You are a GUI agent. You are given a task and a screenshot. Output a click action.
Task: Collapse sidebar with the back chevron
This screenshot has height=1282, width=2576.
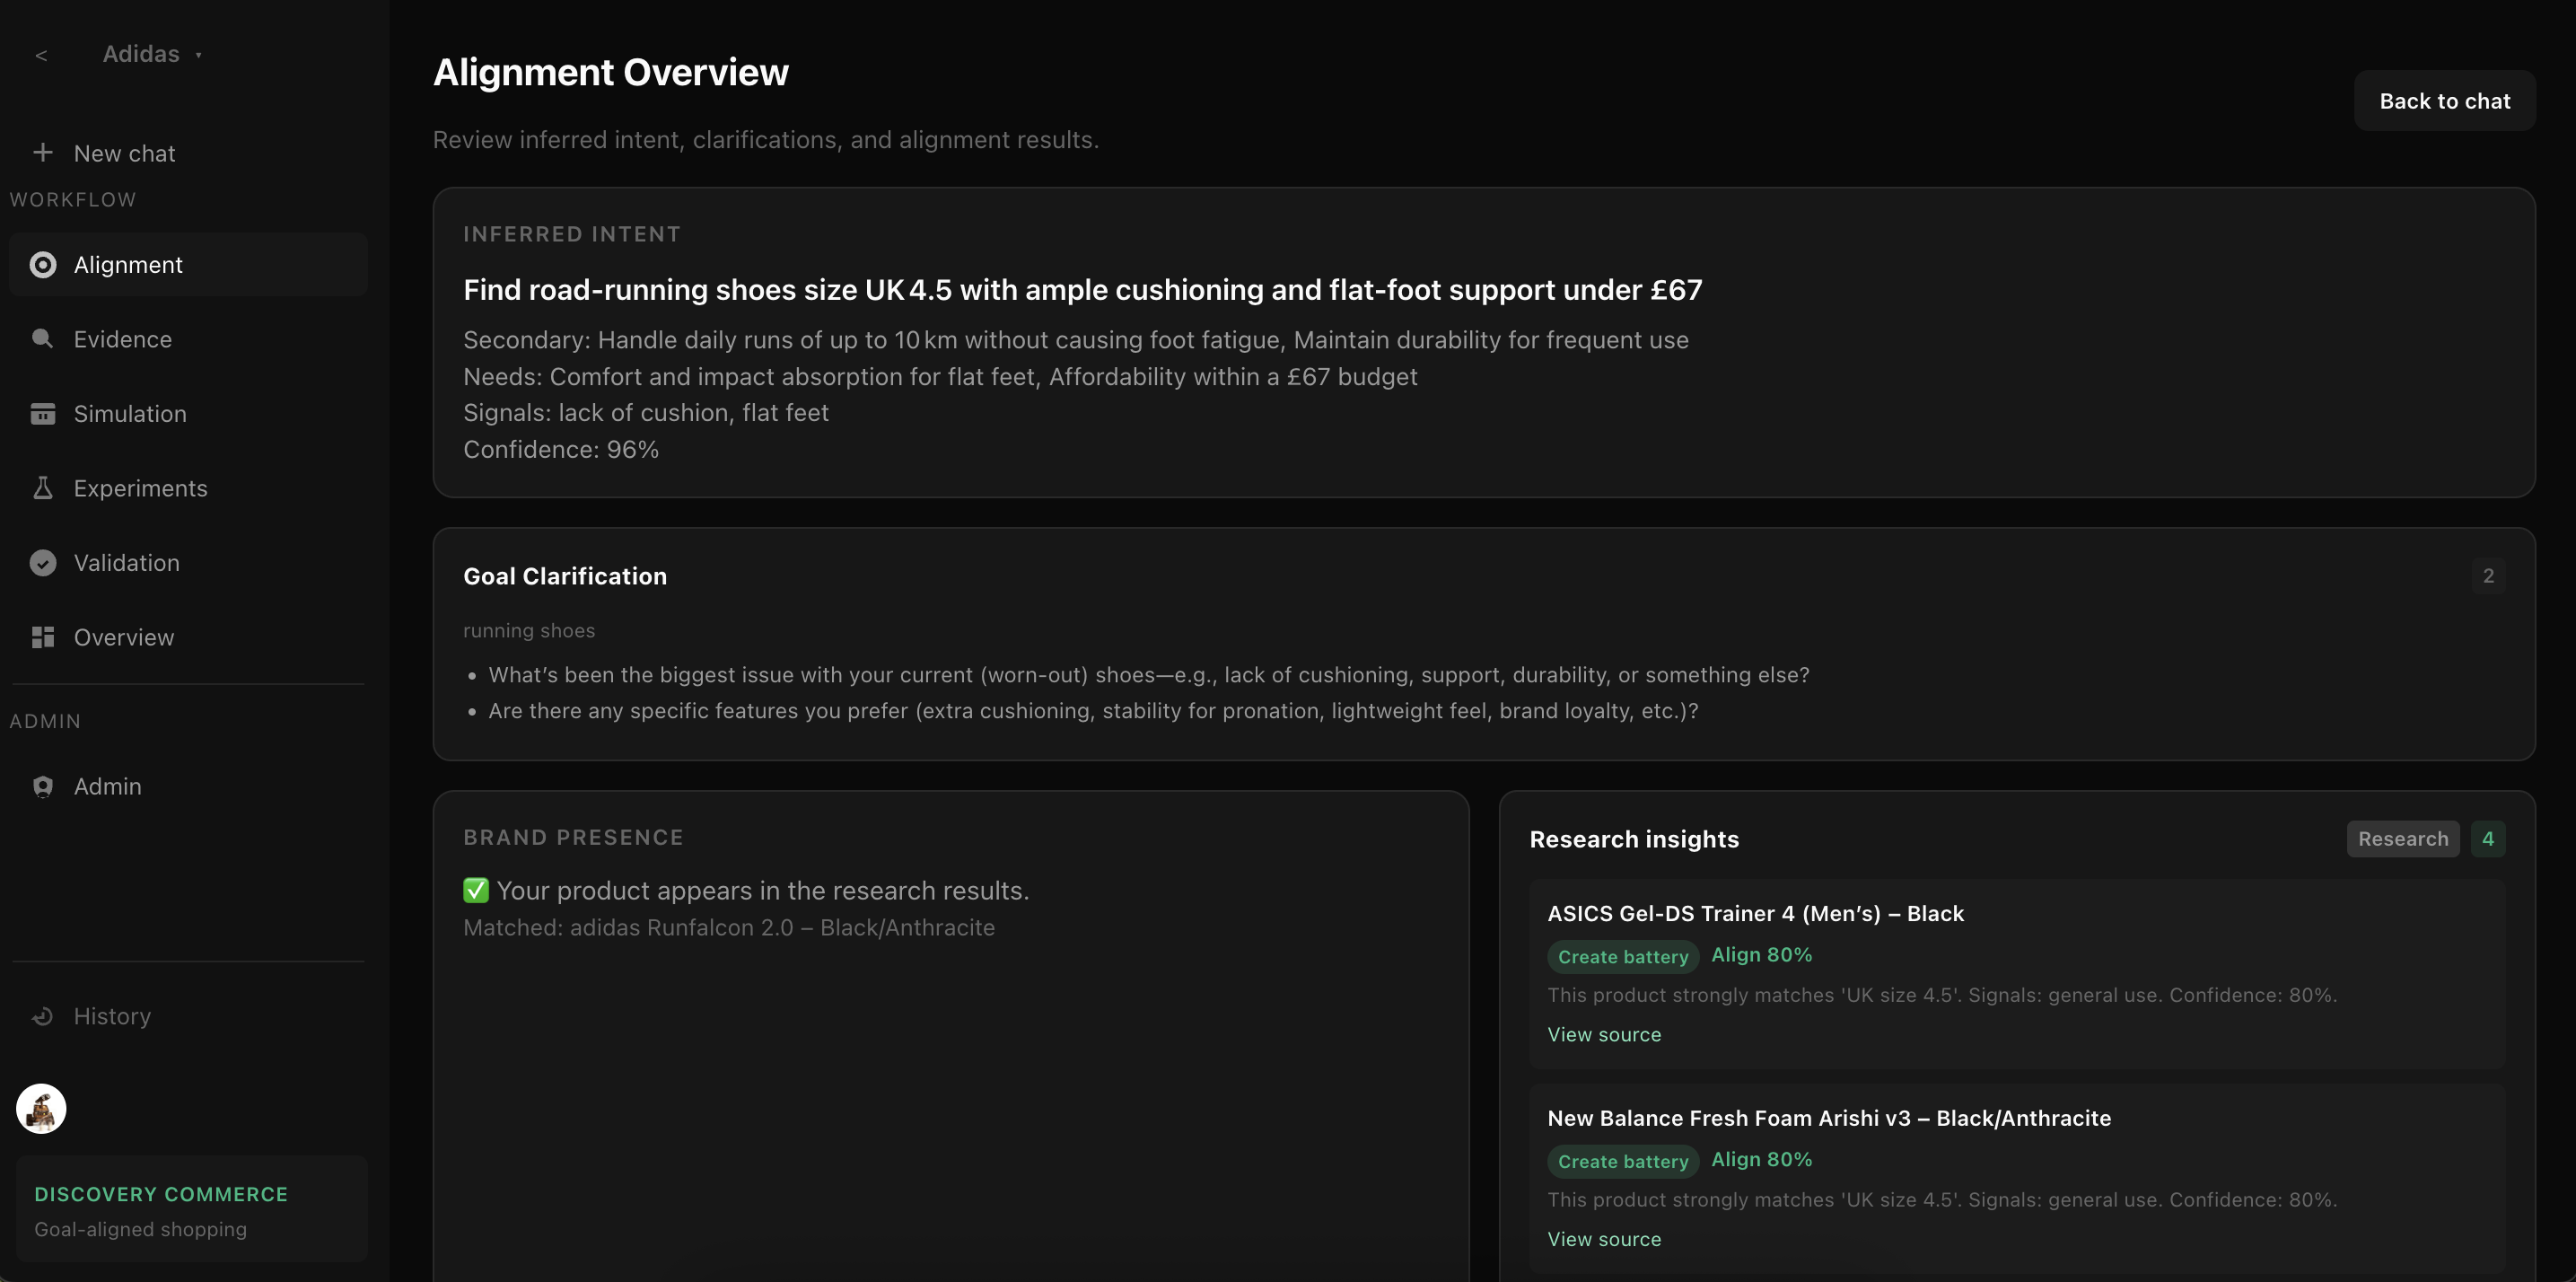pyautogui.click(x=41, y=56)
